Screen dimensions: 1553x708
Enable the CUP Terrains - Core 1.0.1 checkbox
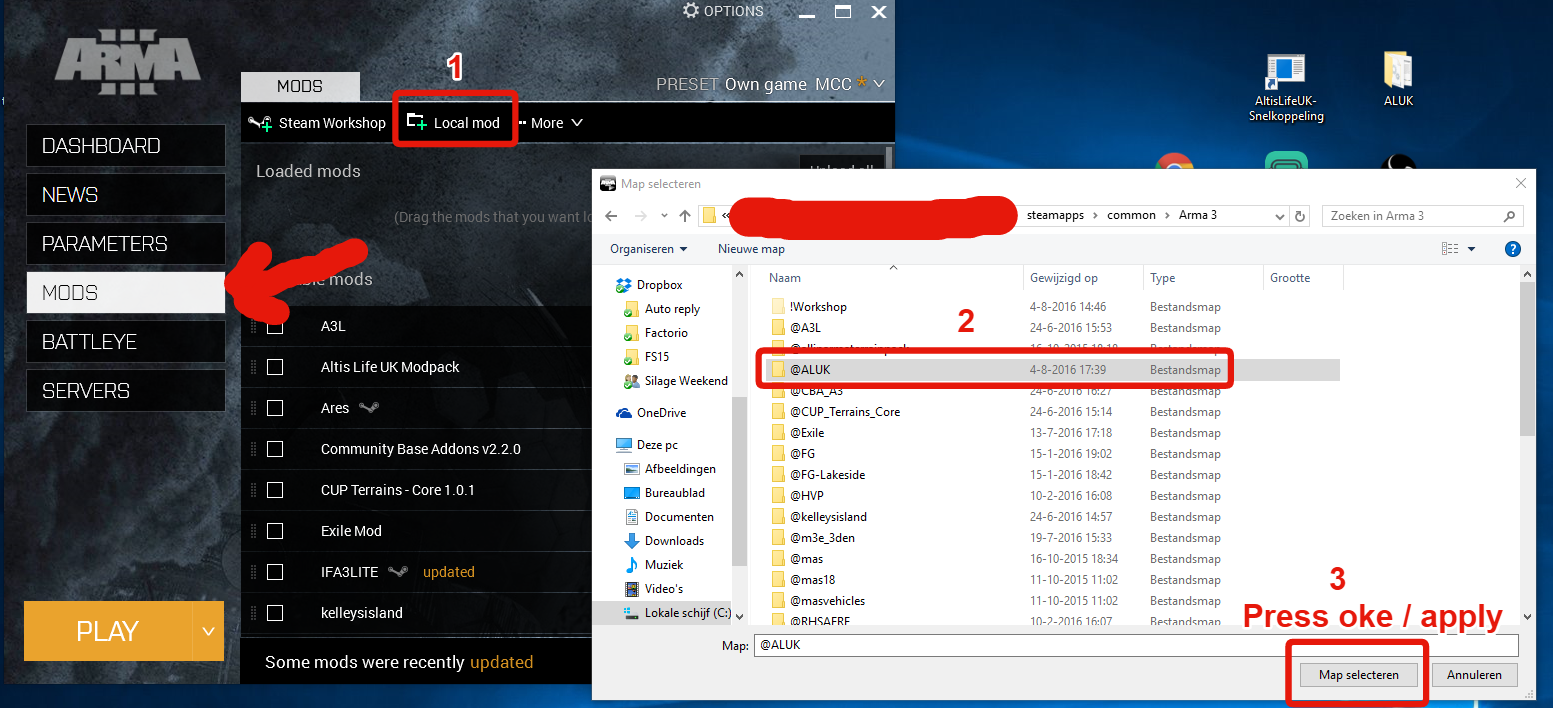[x=275, y=490]
